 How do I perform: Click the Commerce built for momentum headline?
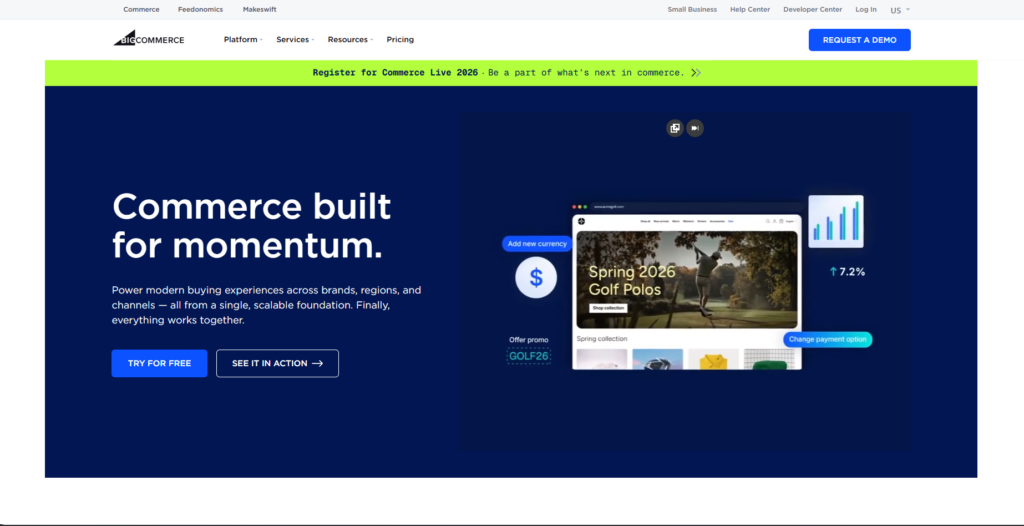(x=251, y=226)
